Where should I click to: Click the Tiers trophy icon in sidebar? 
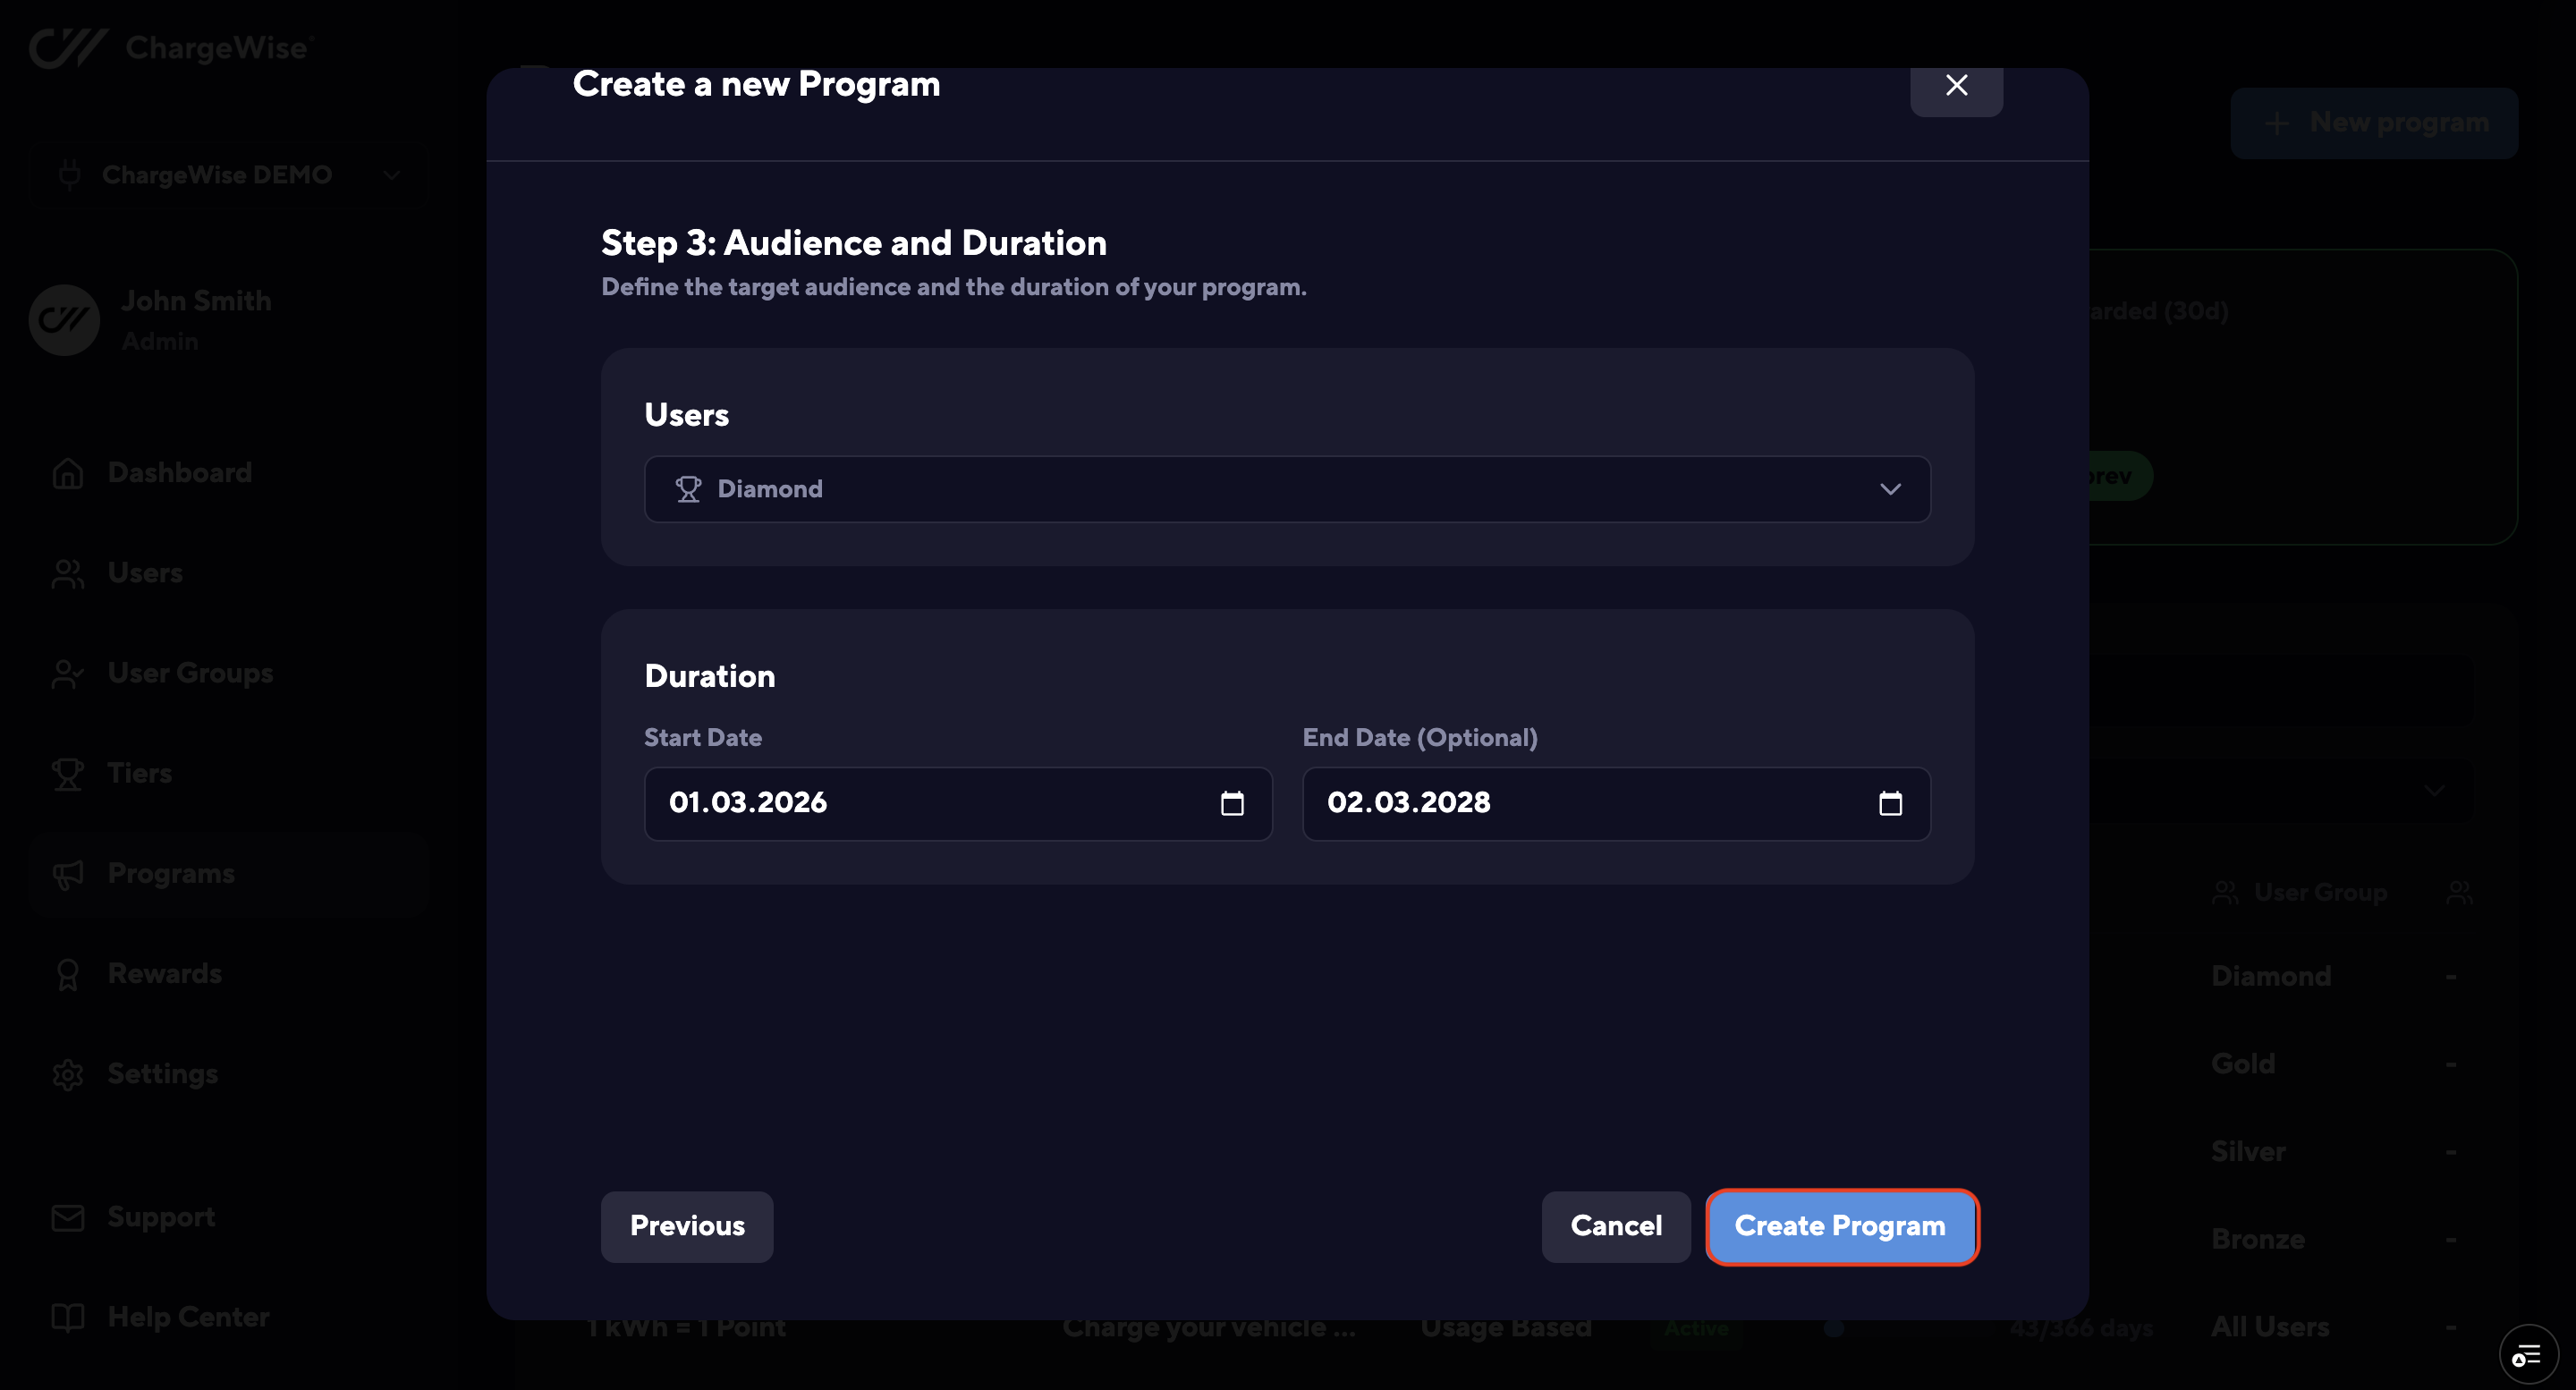point(68,773)
